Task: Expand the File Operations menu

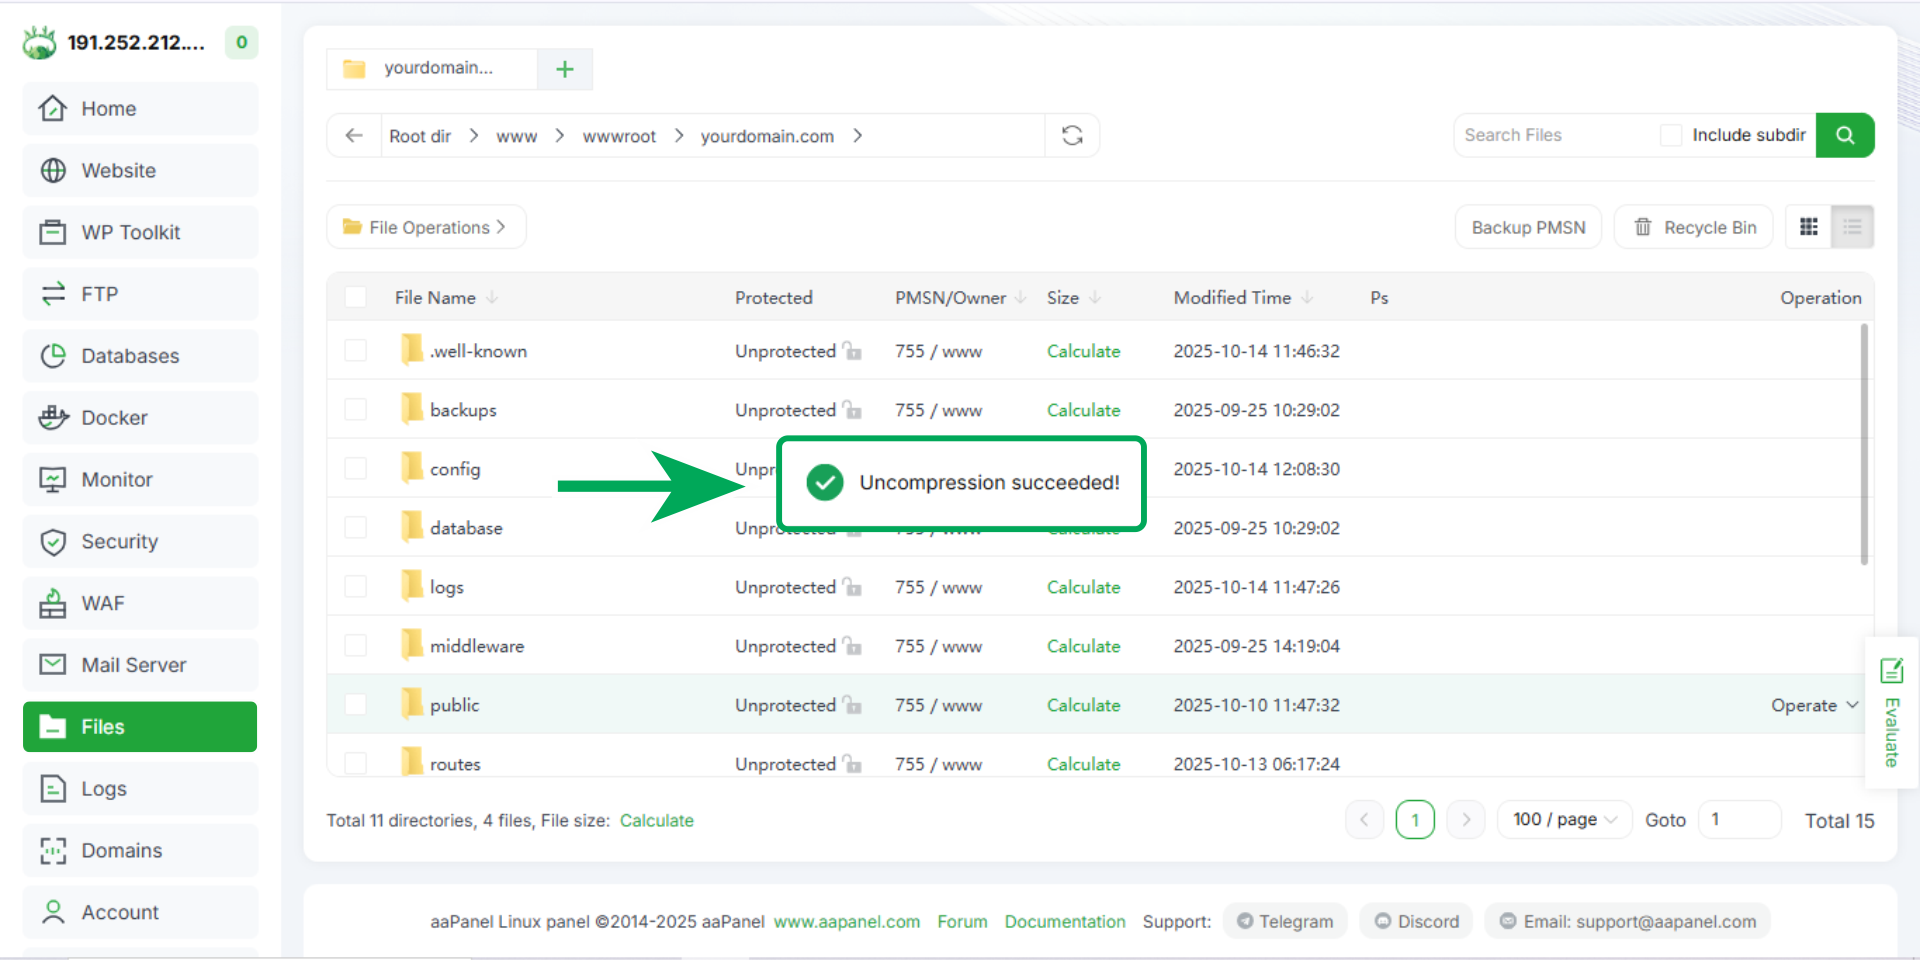Action: [x=426, y=227]
